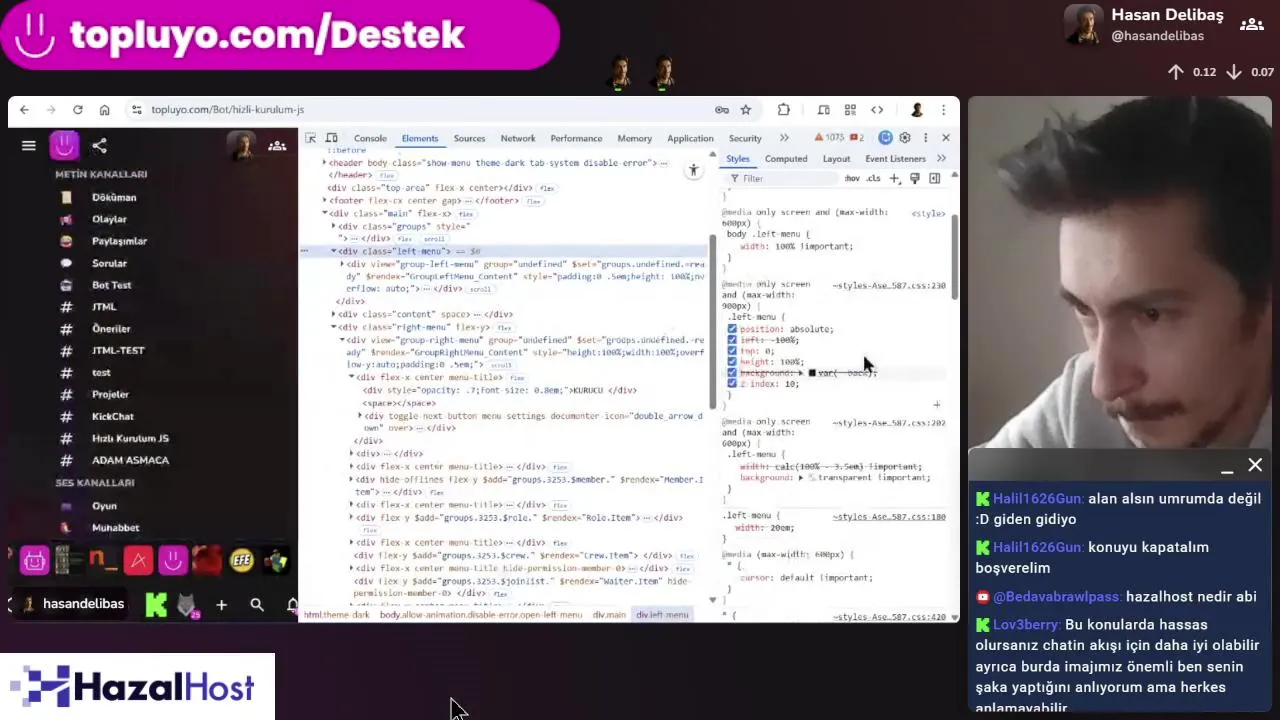This screenshot has width=1280, height=720.
Task: Expand the div class="content" node
Action: [x=333, y=314]
